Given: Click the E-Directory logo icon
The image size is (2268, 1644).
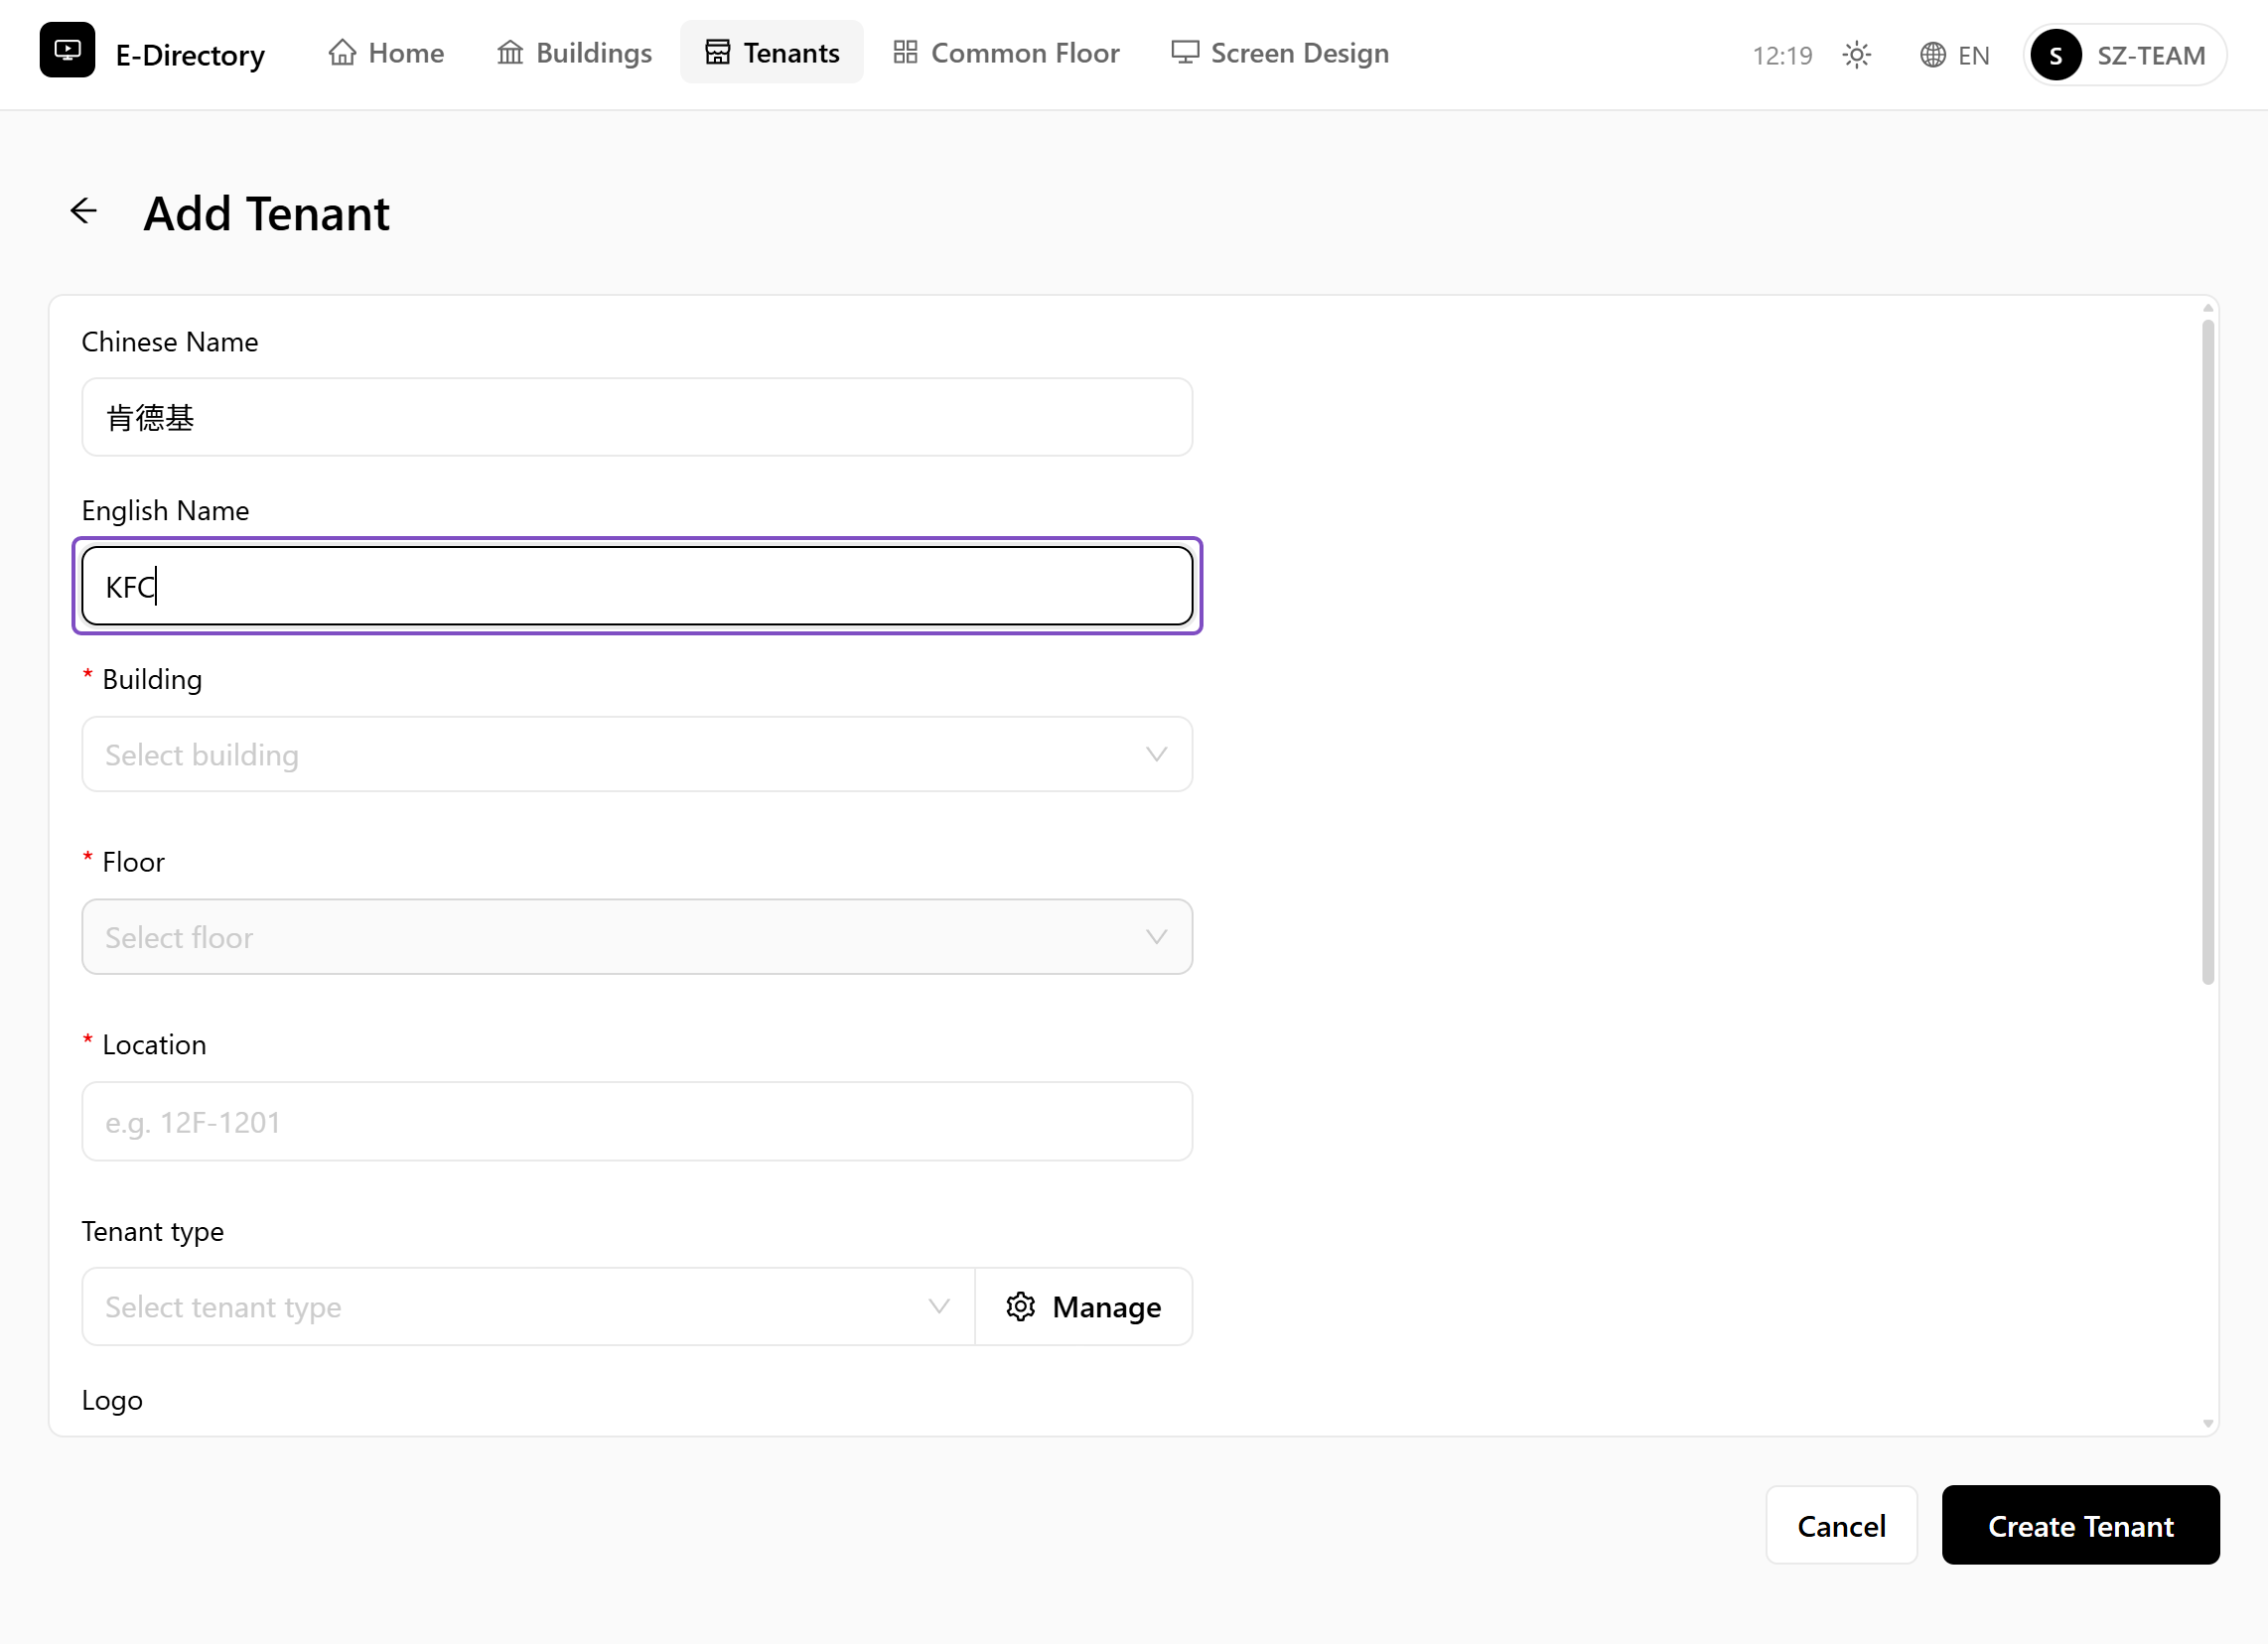Looking at the screenshot, I should click(x=67, y=50).
